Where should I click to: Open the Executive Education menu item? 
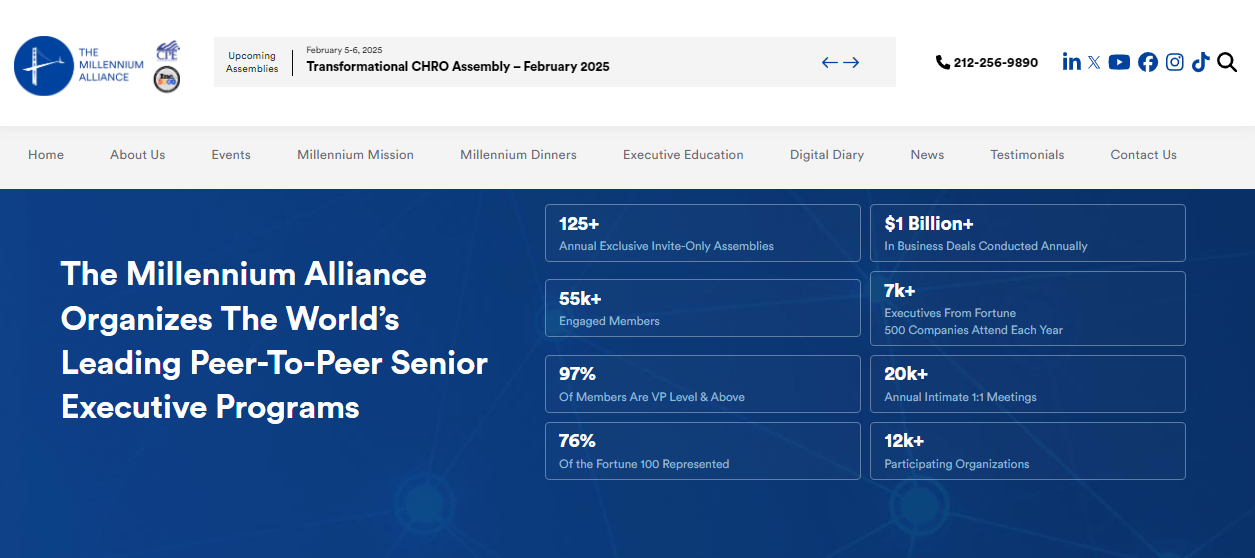[683, 155]
